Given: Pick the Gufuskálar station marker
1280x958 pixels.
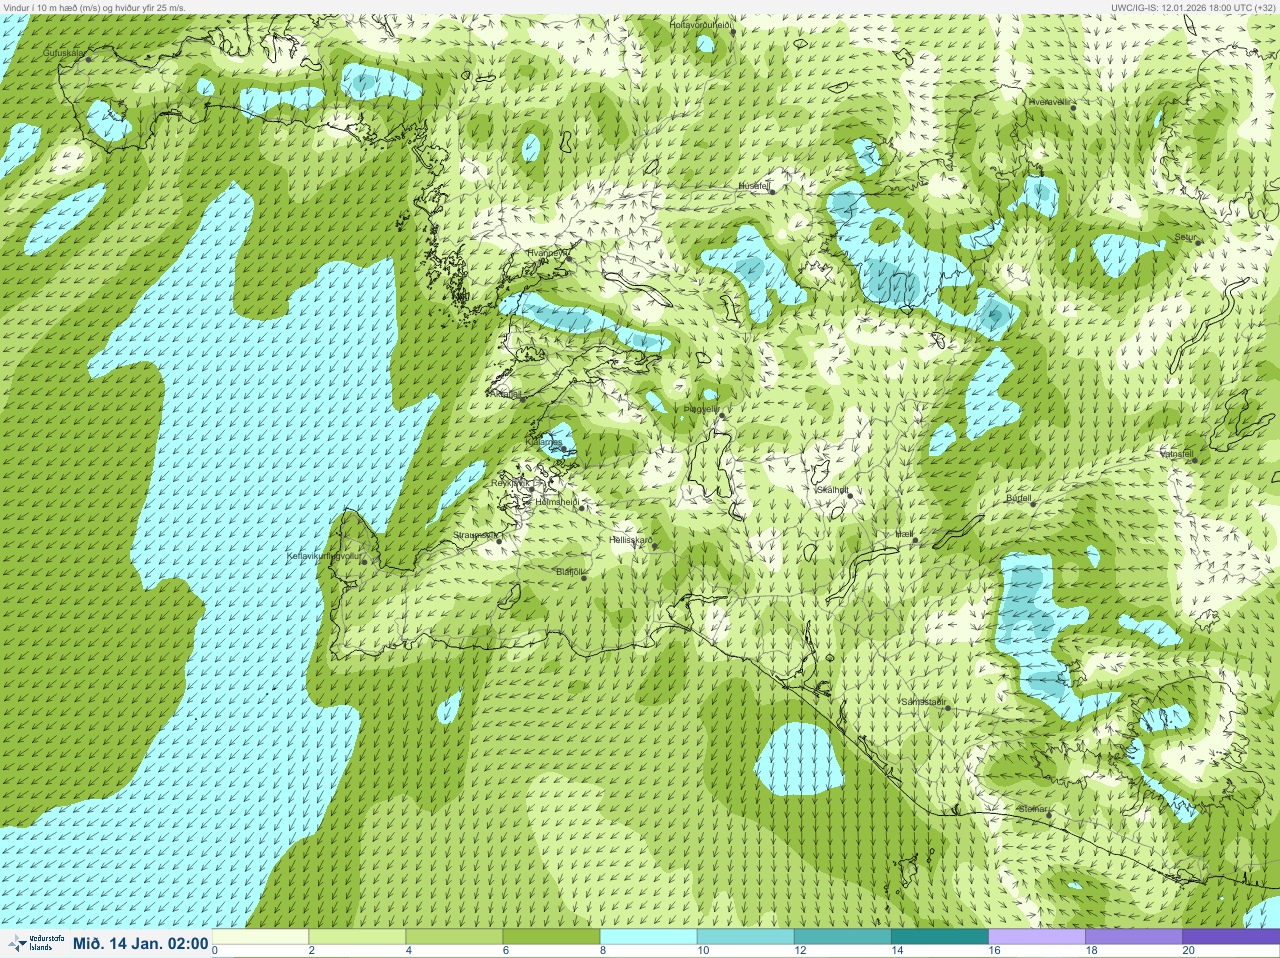Looking at the screenshot, I should (88, 59).
